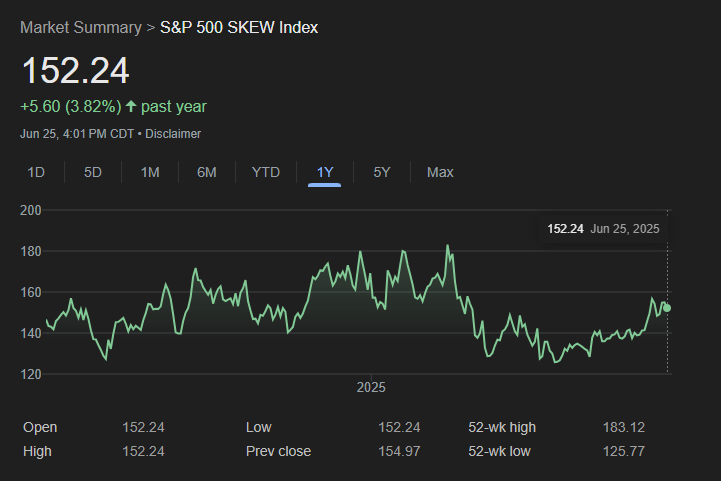Click the 52-wk high value 183.12
Screen dimensions: 721x481
click(x=624, y=427)
